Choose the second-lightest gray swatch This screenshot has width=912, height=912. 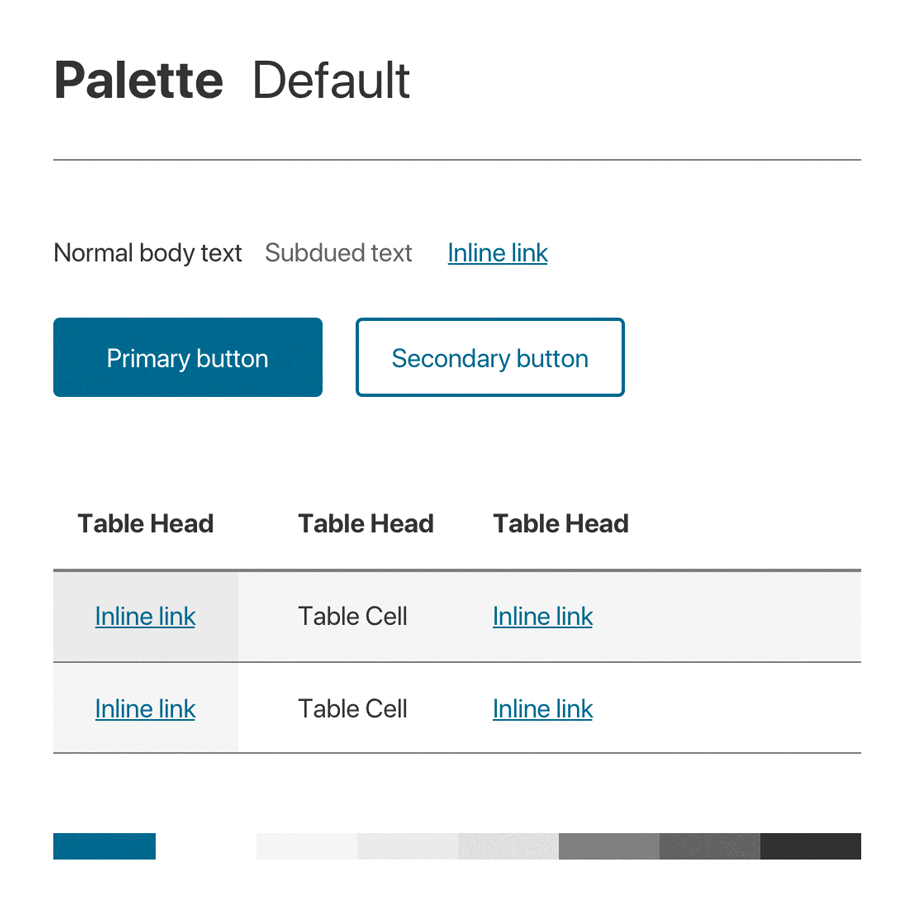click(x=407, y=846)
